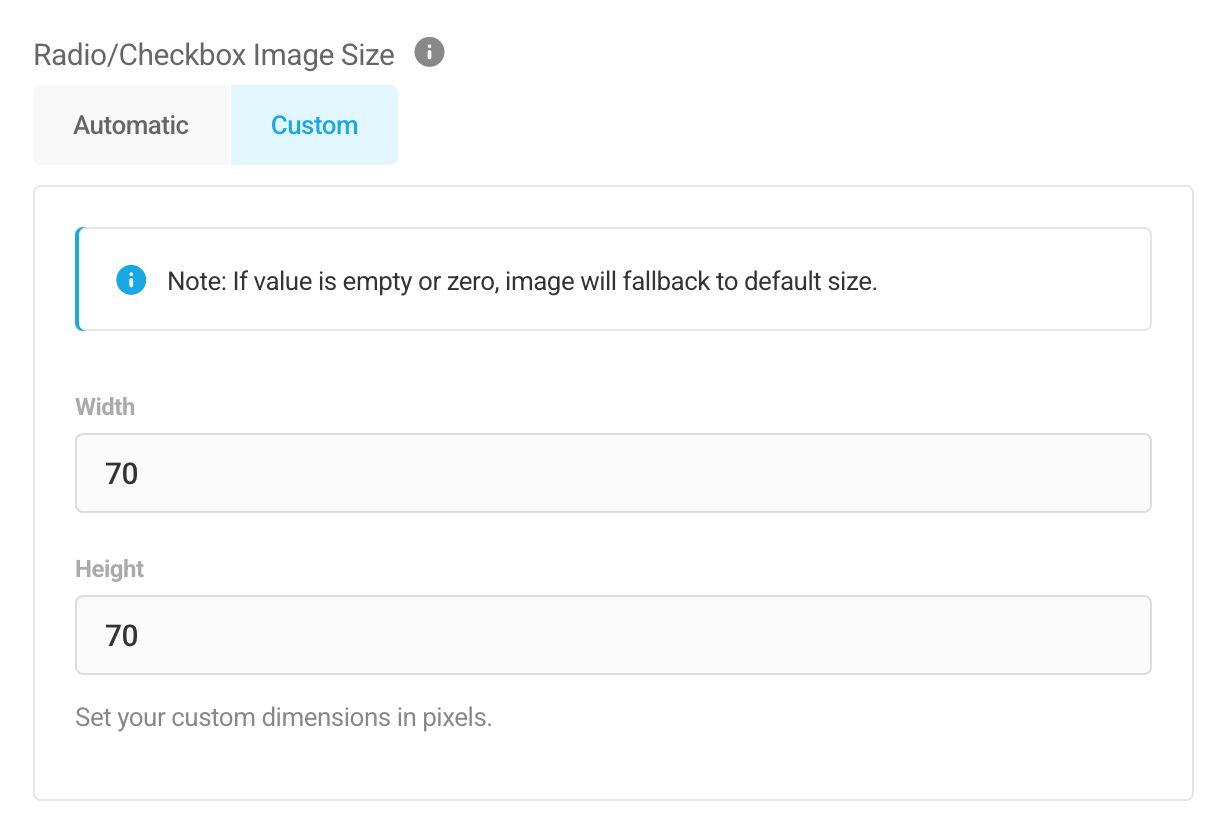Click the info icon beside Radio/Checkbox Image Size
The width and height of the screenshot is (1220, 833).
(429, 52)
